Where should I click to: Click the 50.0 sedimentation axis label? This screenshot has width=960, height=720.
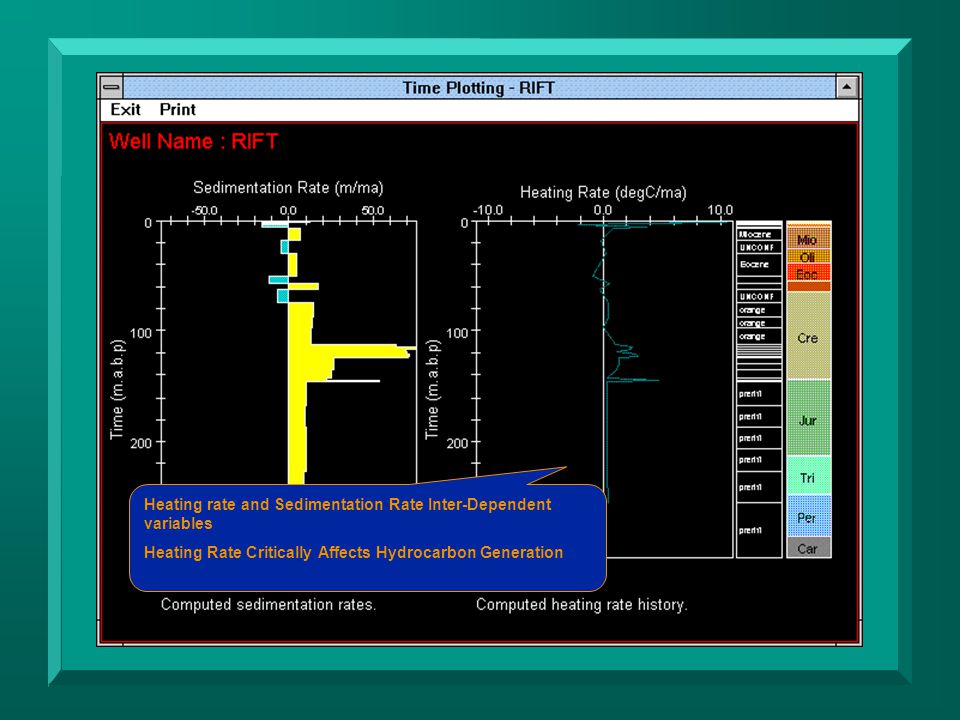click(372, 210)
